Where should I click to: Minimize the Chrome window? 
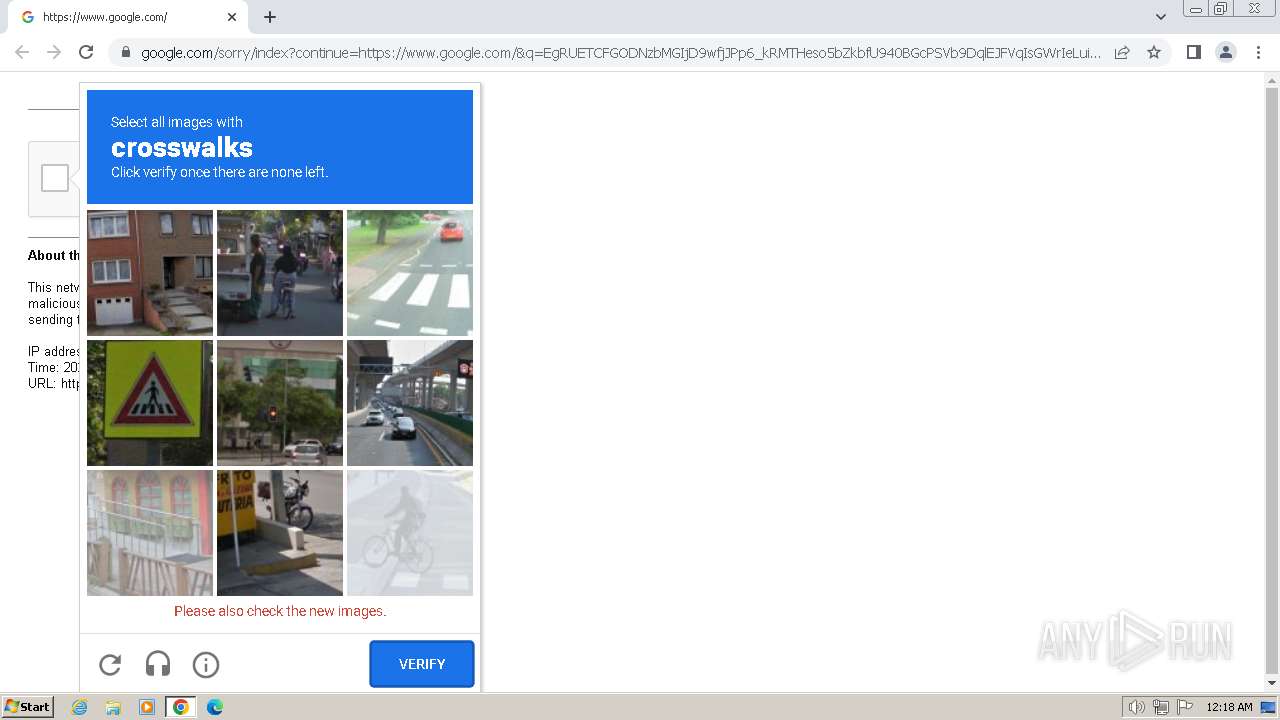click(x=1195, y=9)
